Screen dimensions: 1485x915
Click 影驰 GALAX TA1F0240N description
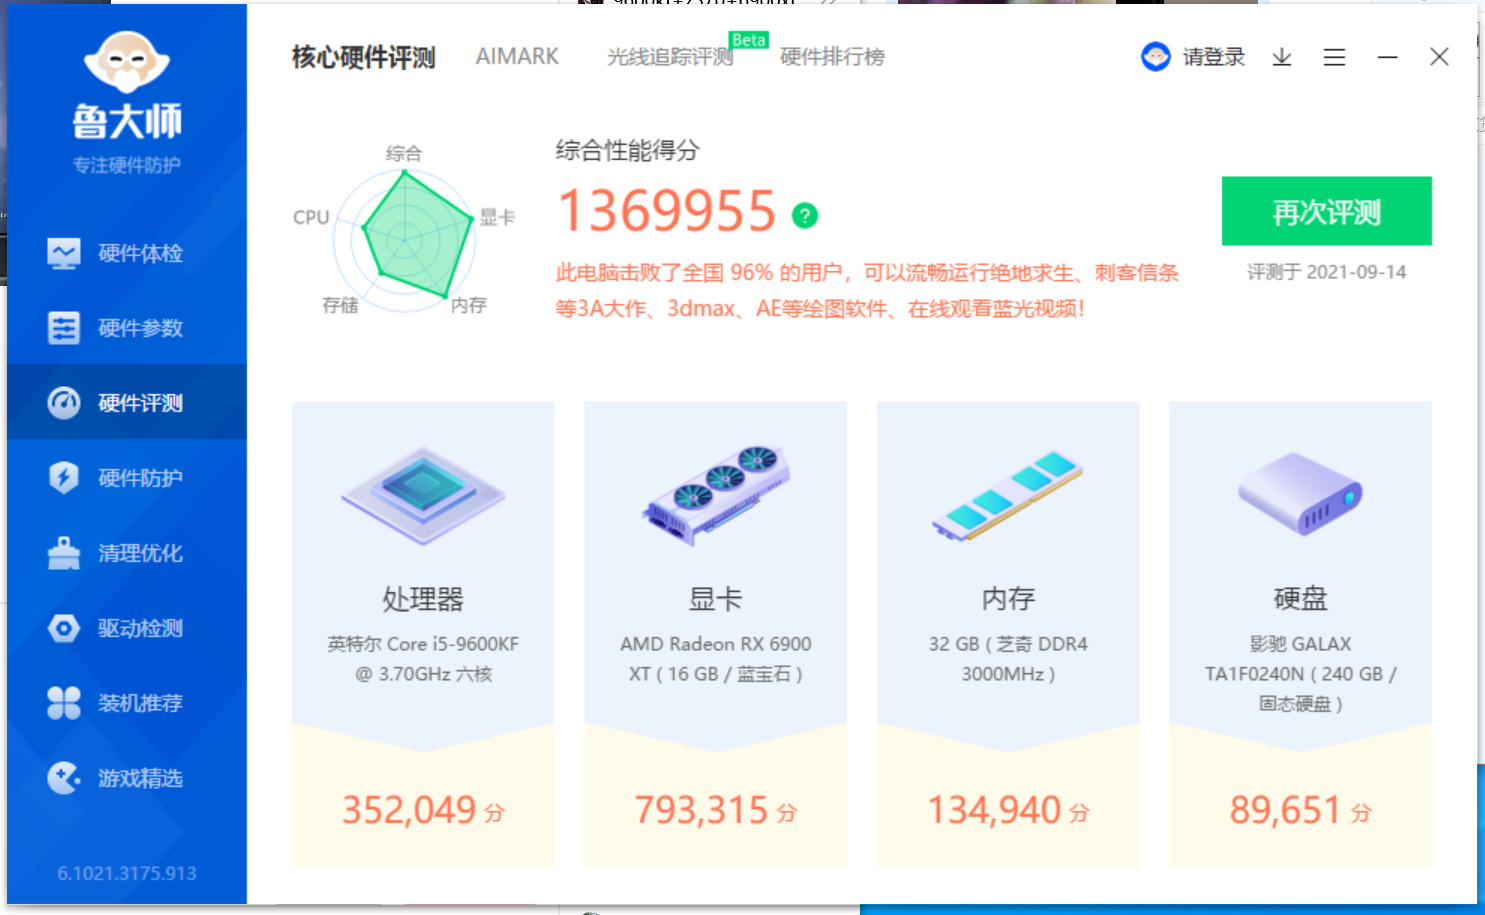click(1300, 674)
